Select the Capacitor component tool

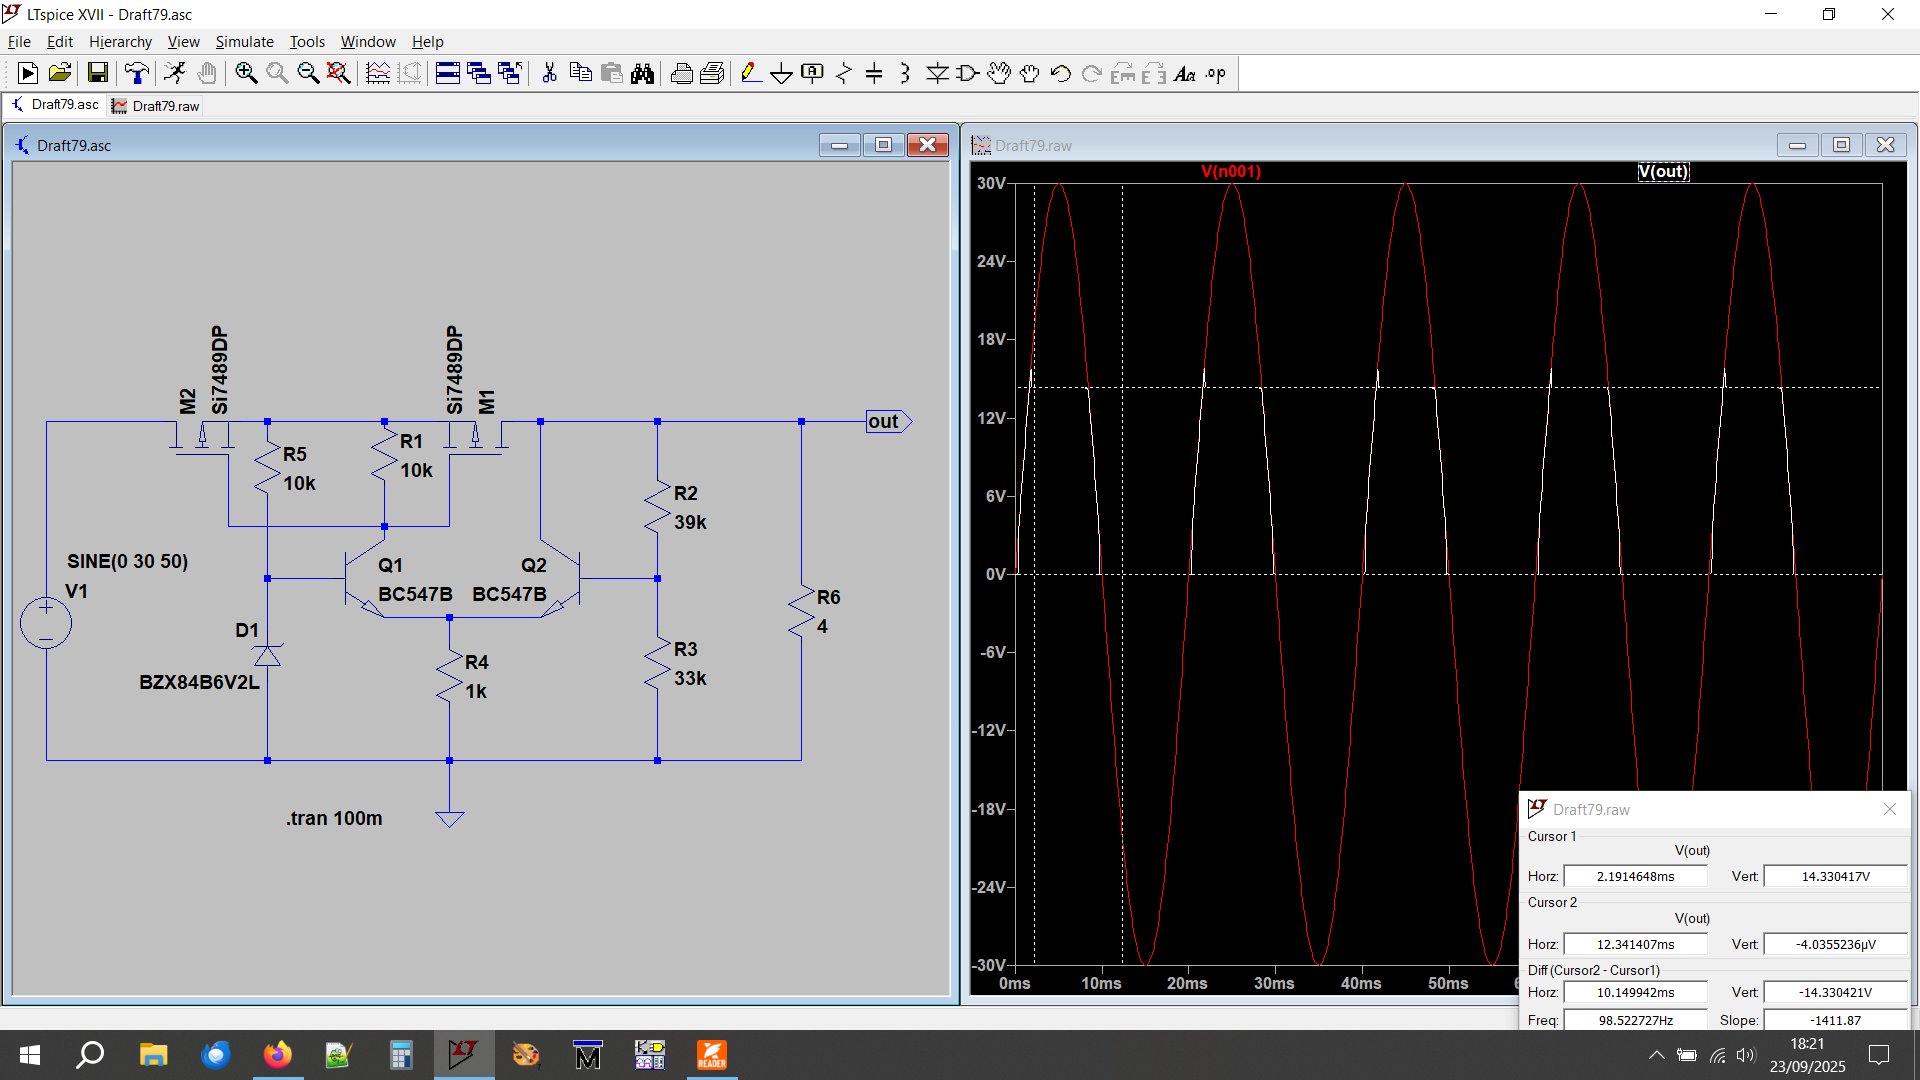pyautogui.click(x=874, y=73)
